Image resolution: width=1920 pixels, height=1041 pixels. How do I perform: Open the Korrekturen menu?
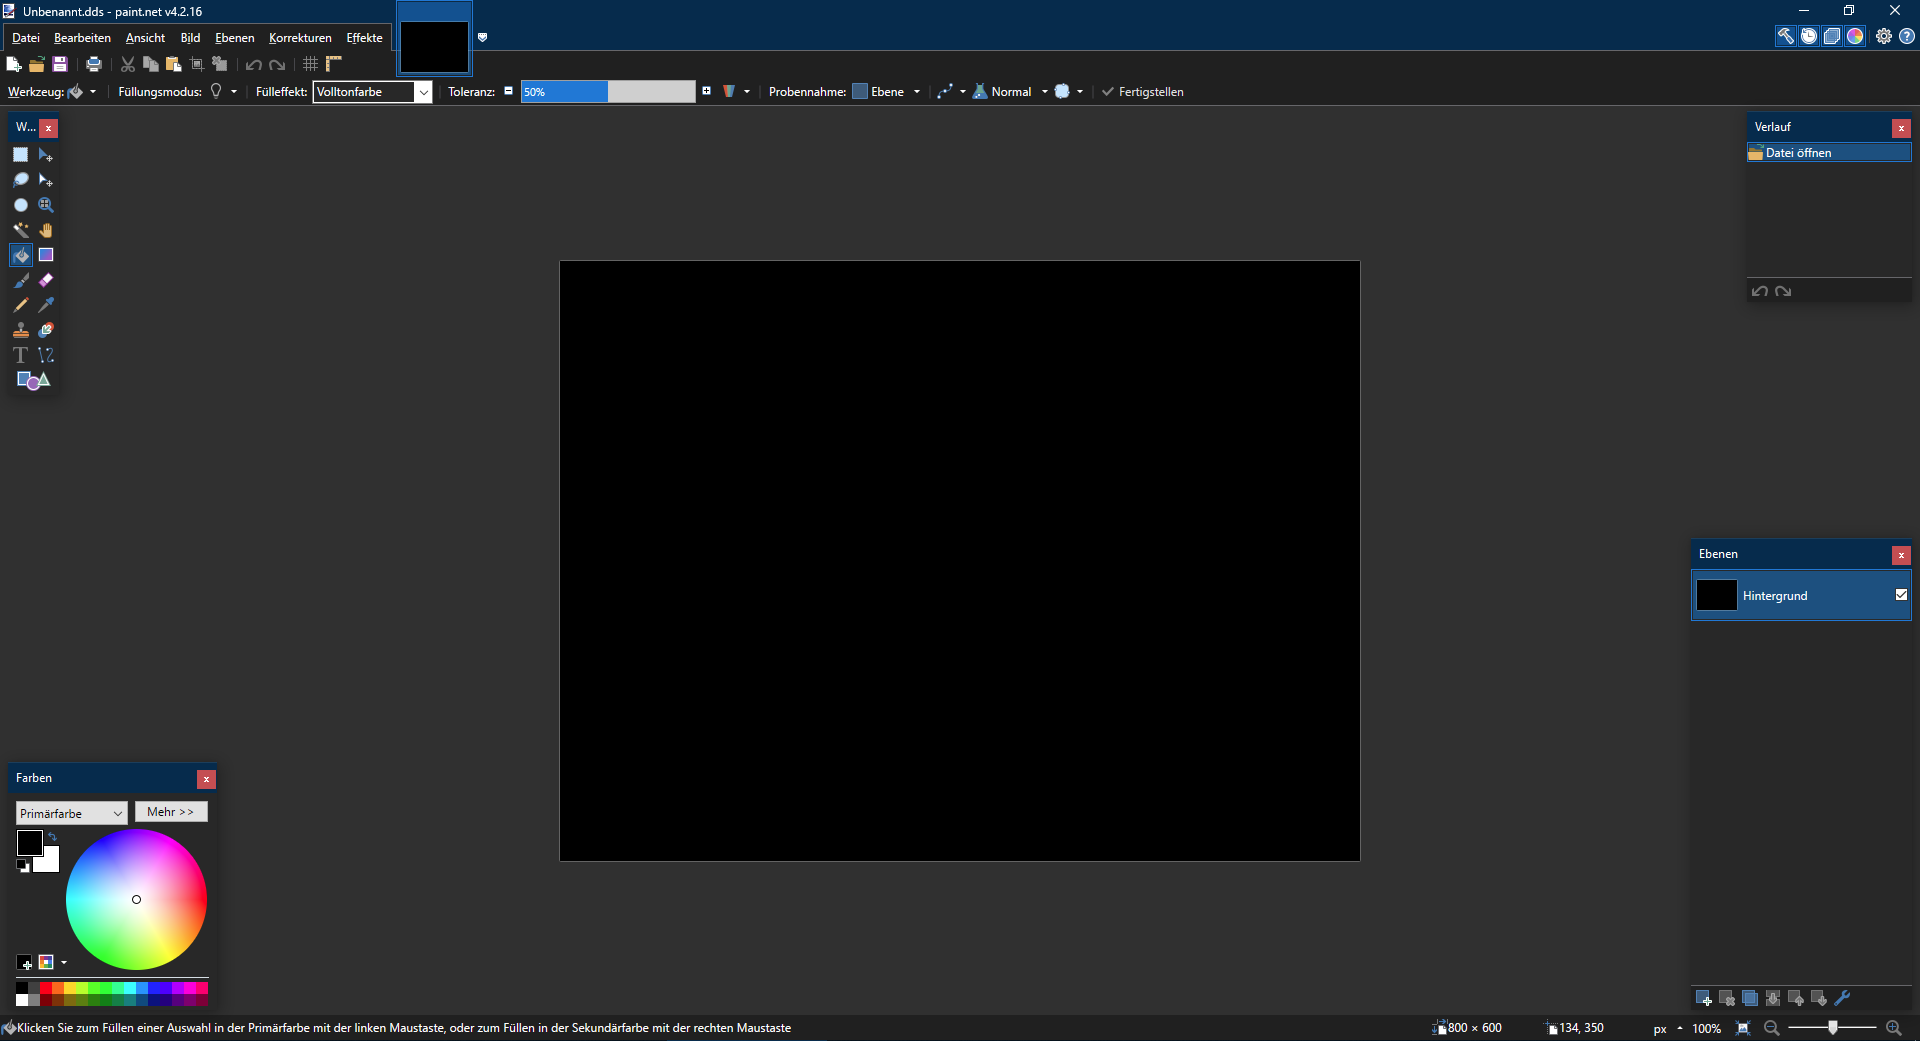click(x=300, y=38)
